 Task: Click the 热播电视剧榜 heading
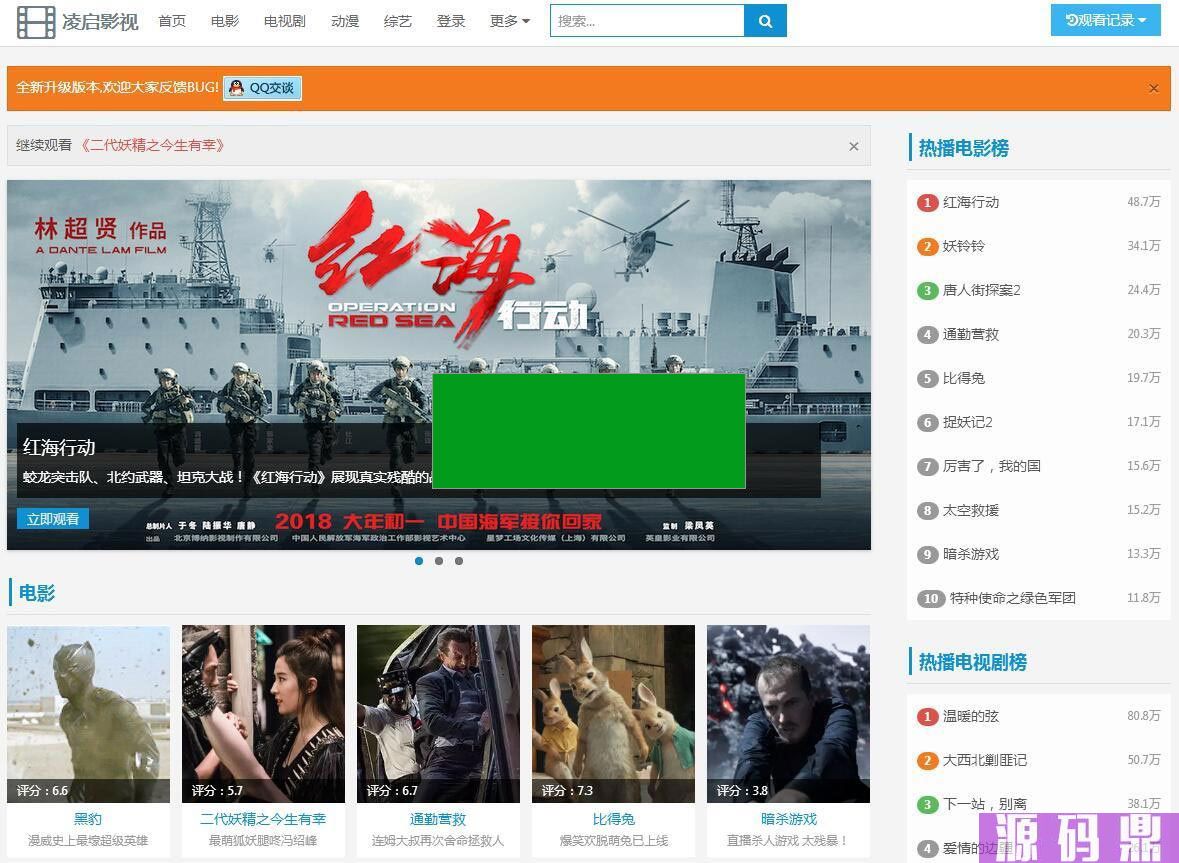[x=972, y=662]
